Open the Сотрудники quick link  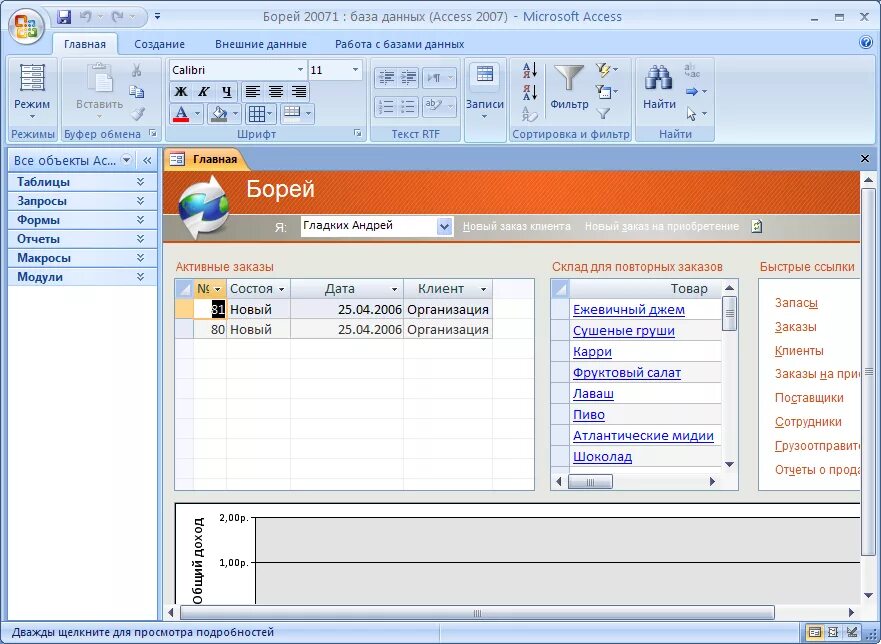coord(808,422)
